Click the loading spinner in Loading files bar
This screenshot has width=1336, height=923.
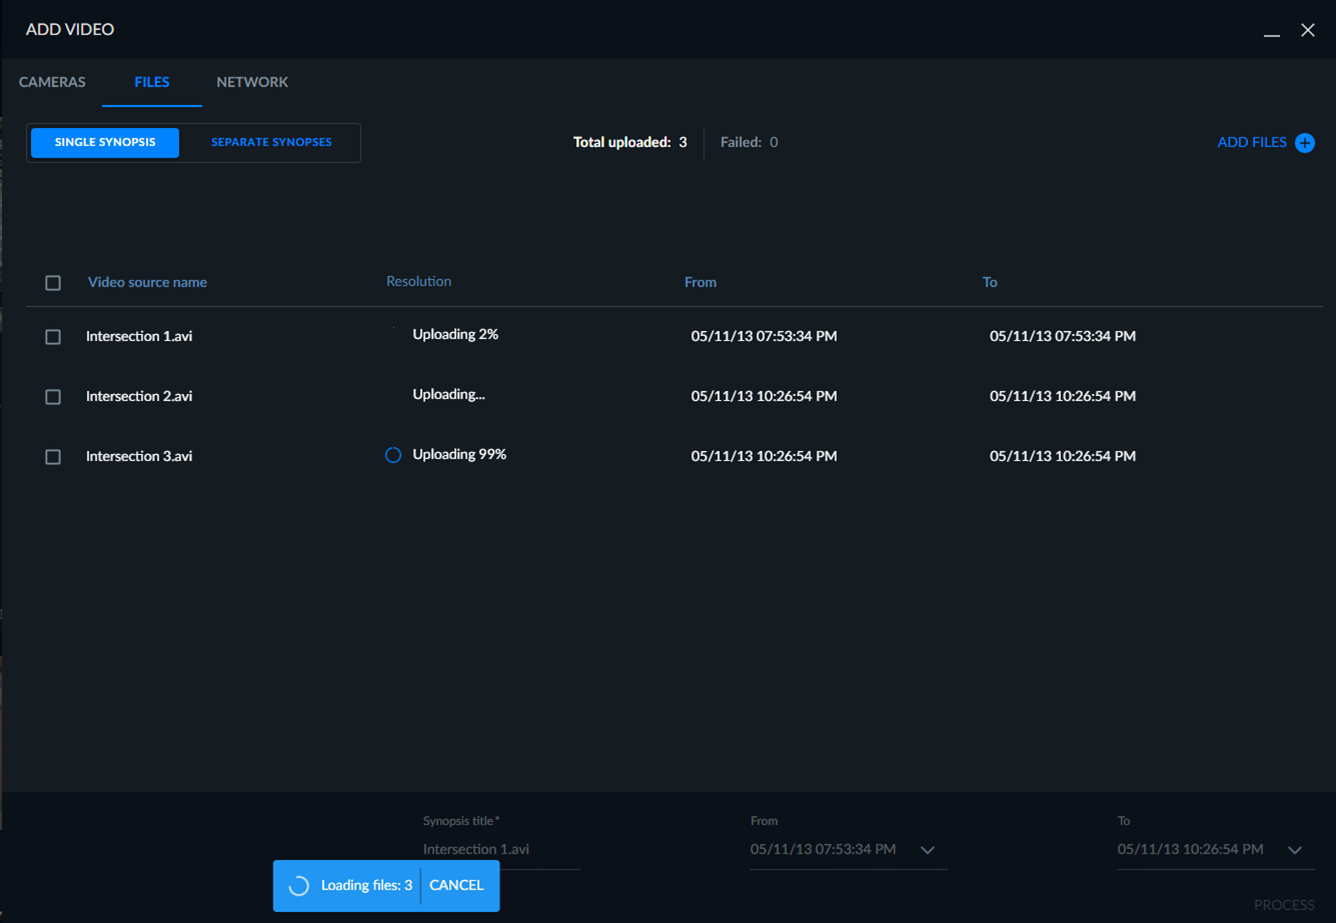[x=298, y=885]
